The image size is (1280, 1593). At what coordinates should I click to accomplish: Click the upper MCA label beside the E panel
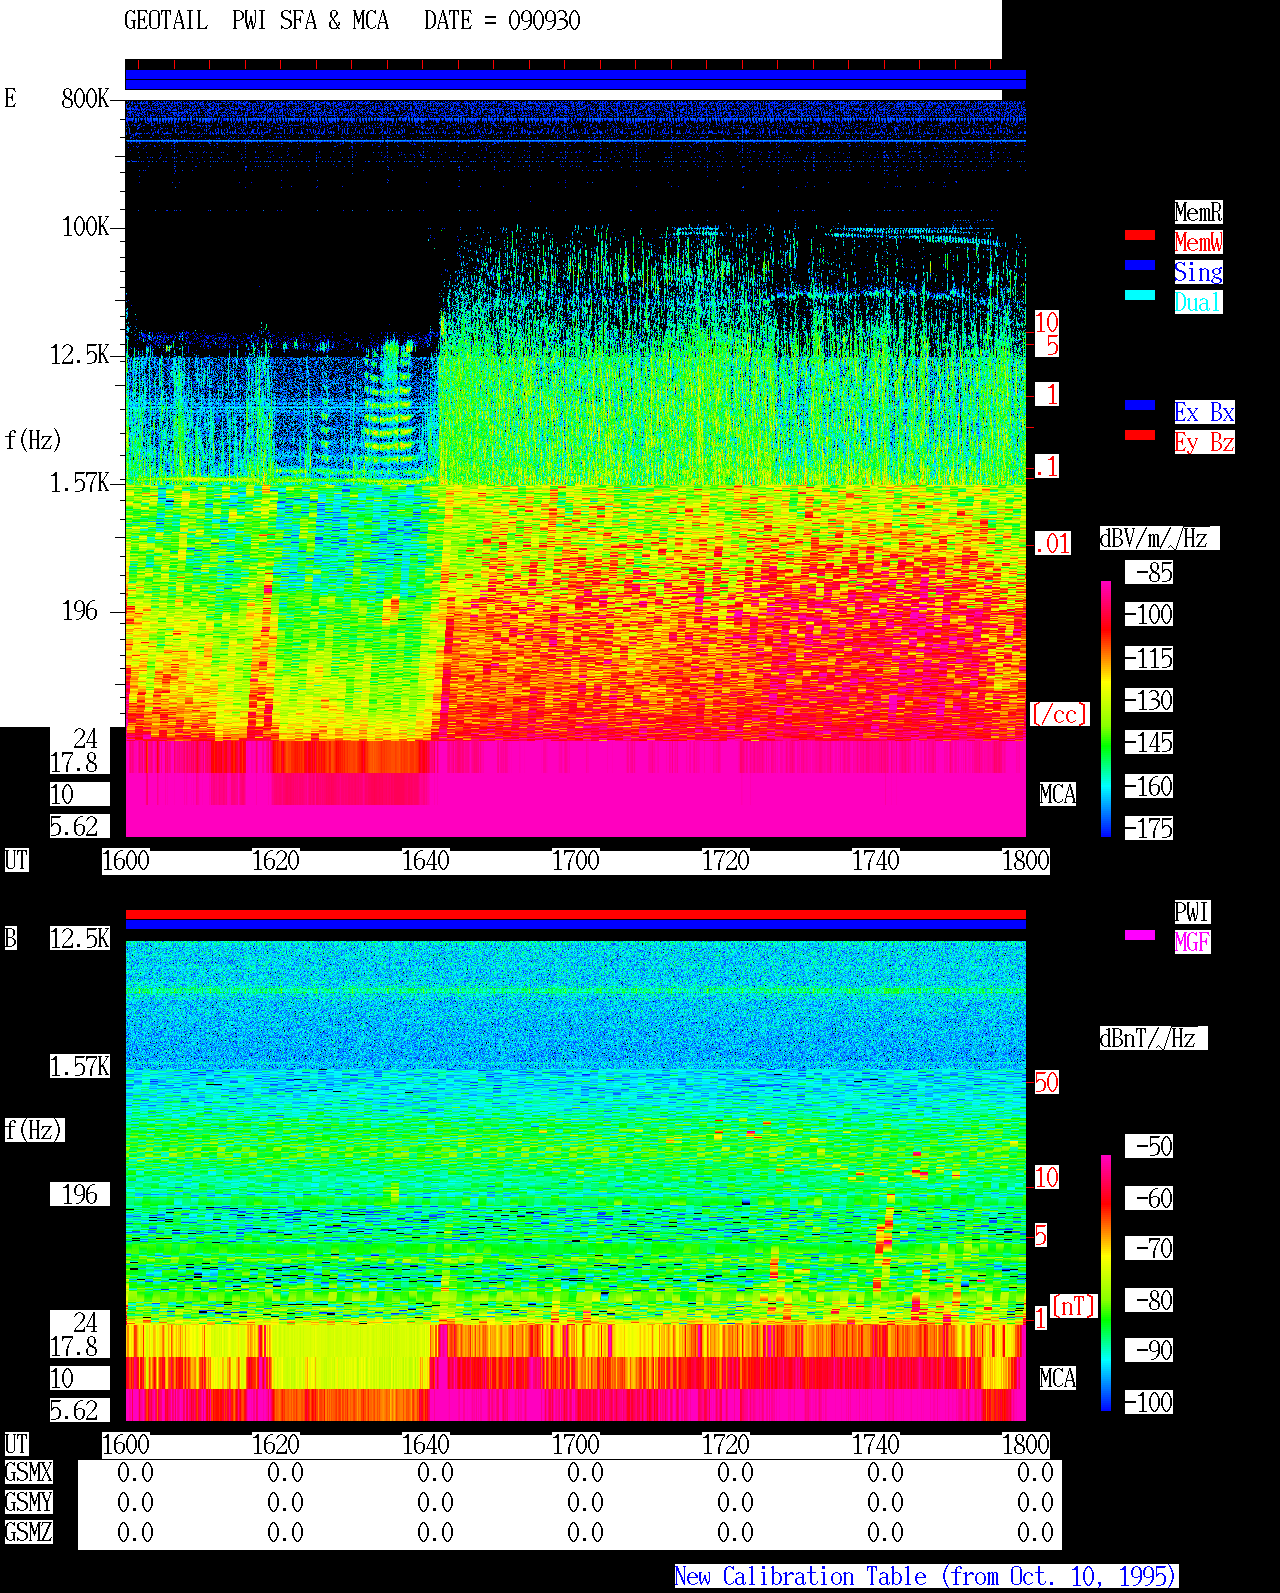click(1058, 795)
